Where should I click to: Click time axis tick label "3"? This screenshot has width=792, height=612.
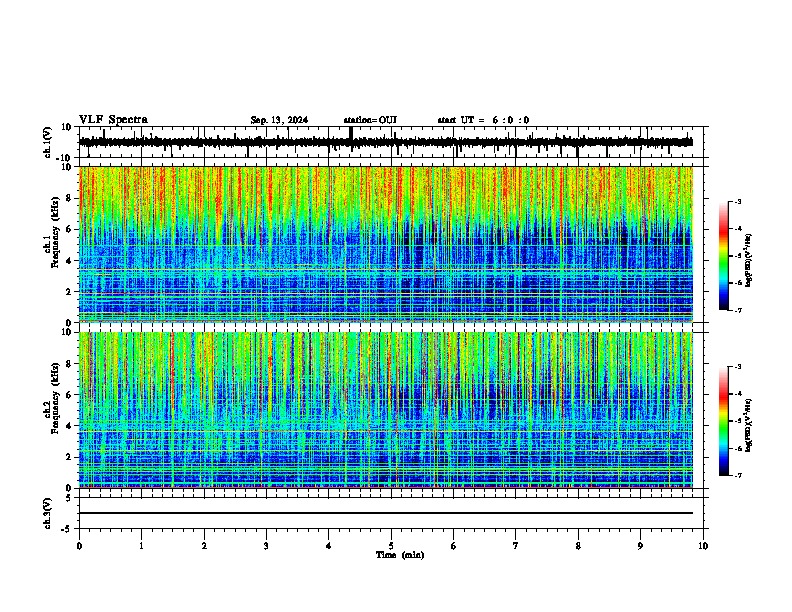tap(266, 546)
